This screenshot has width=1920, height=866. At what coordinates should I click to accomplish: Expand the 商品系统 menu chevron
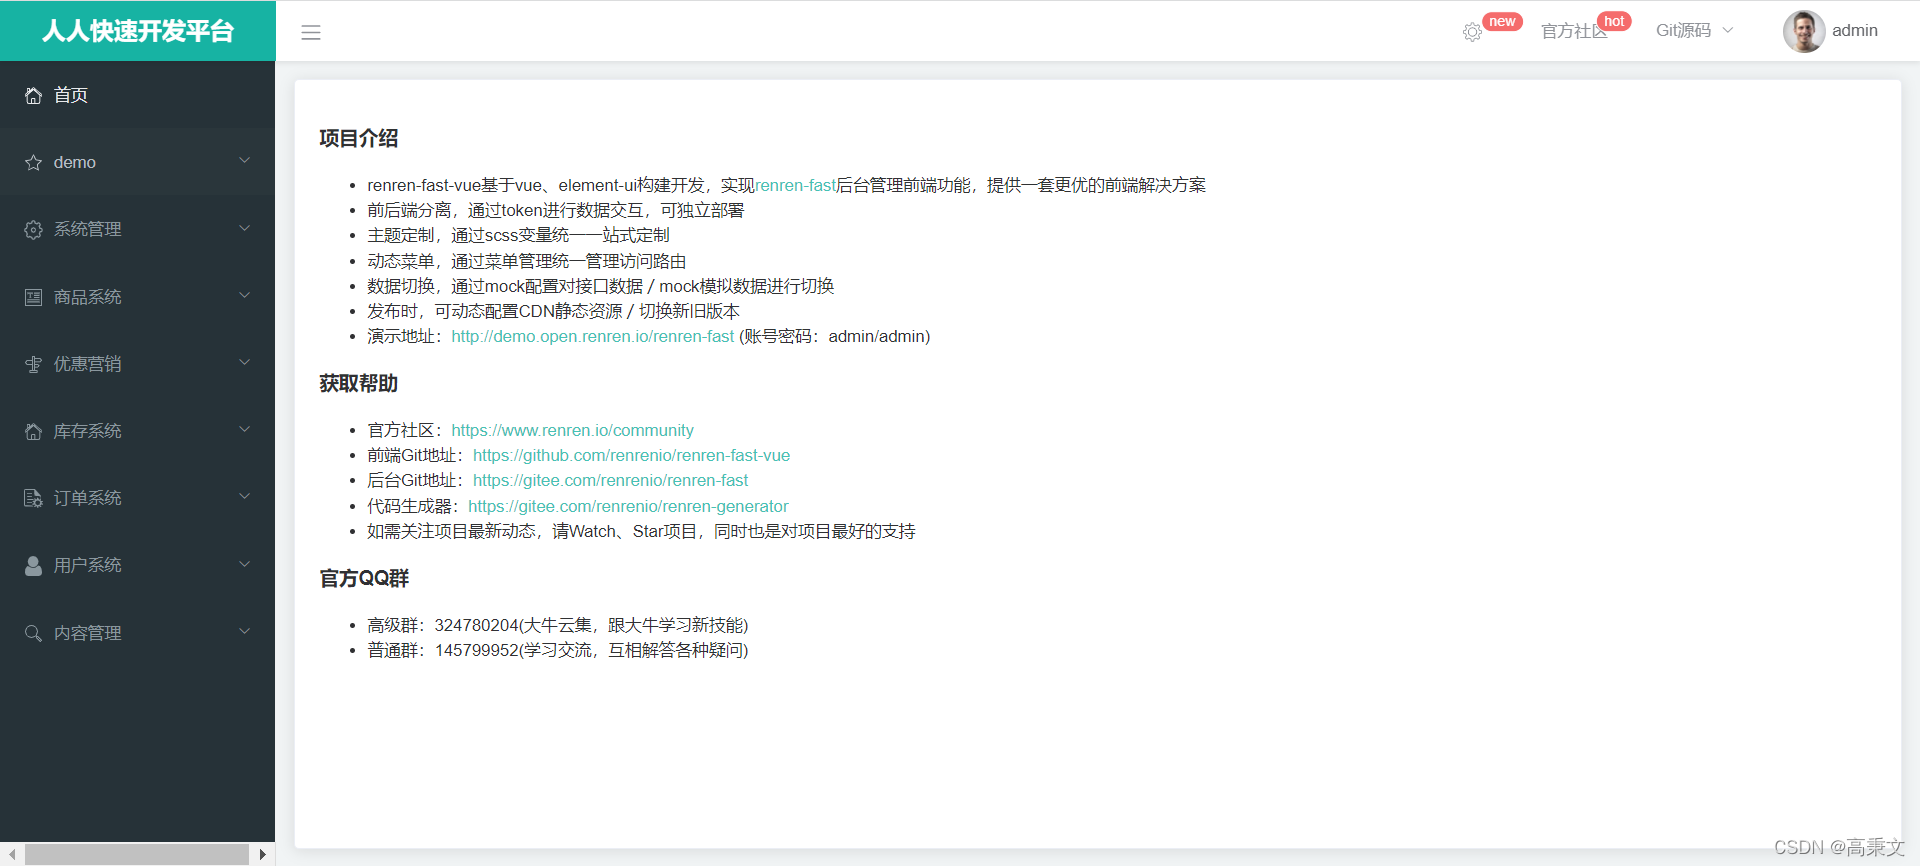click(x=245, y=296)
